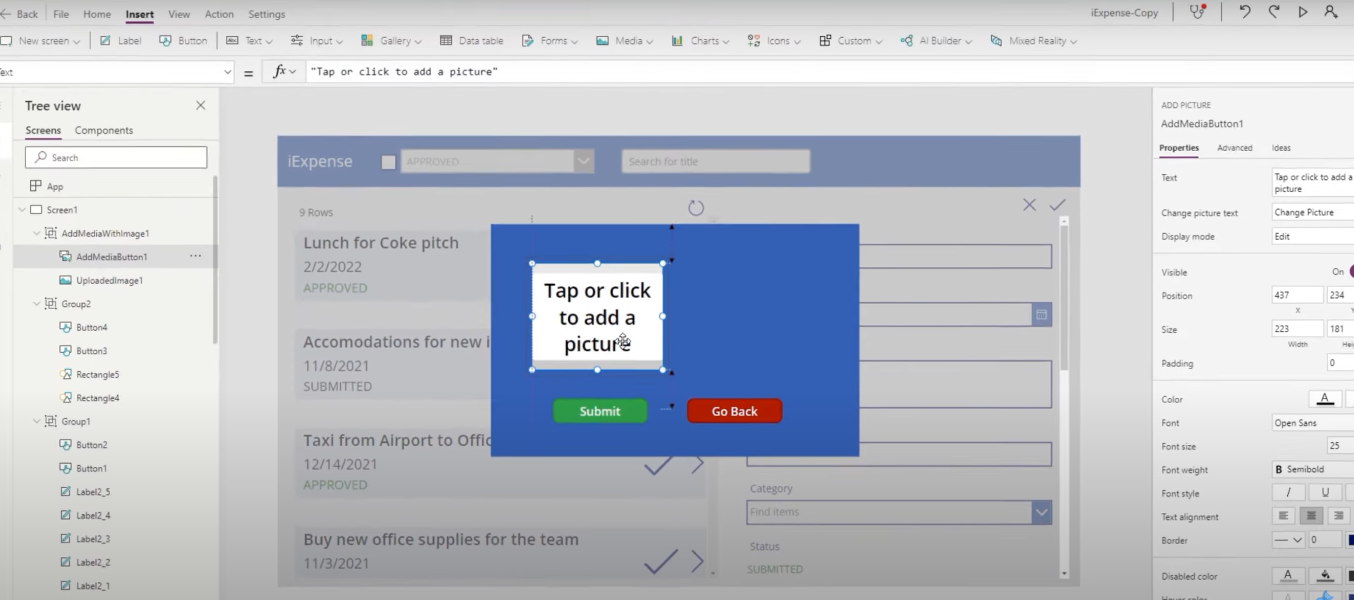Collapse the AddMediaWithImage1 node
This screenshot has width=1354, height=600.
pos(37,233)
